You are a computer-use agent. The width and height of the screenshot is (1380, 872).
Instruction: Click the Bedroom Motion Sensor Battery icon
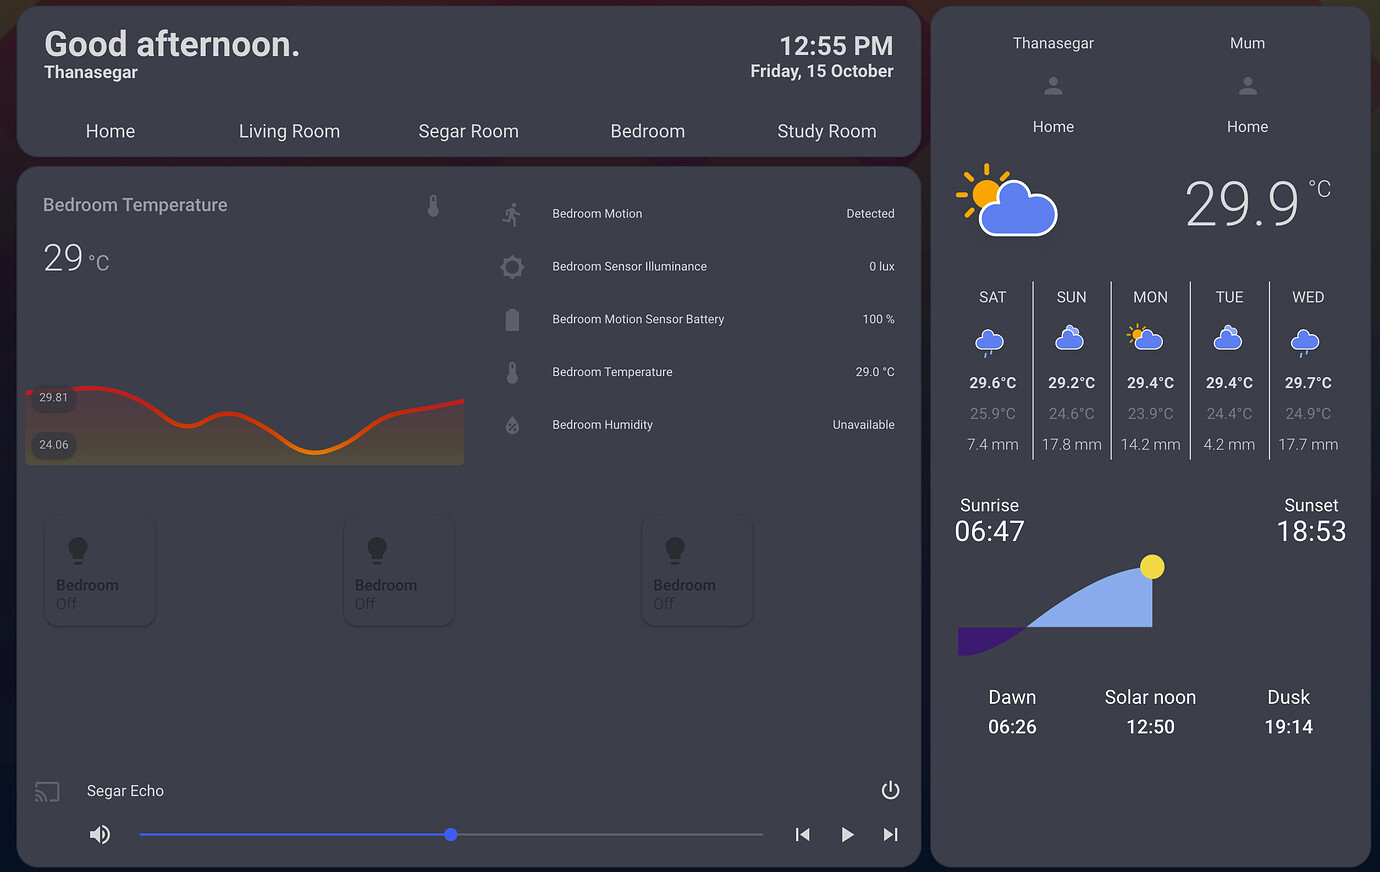pos(512,319)
